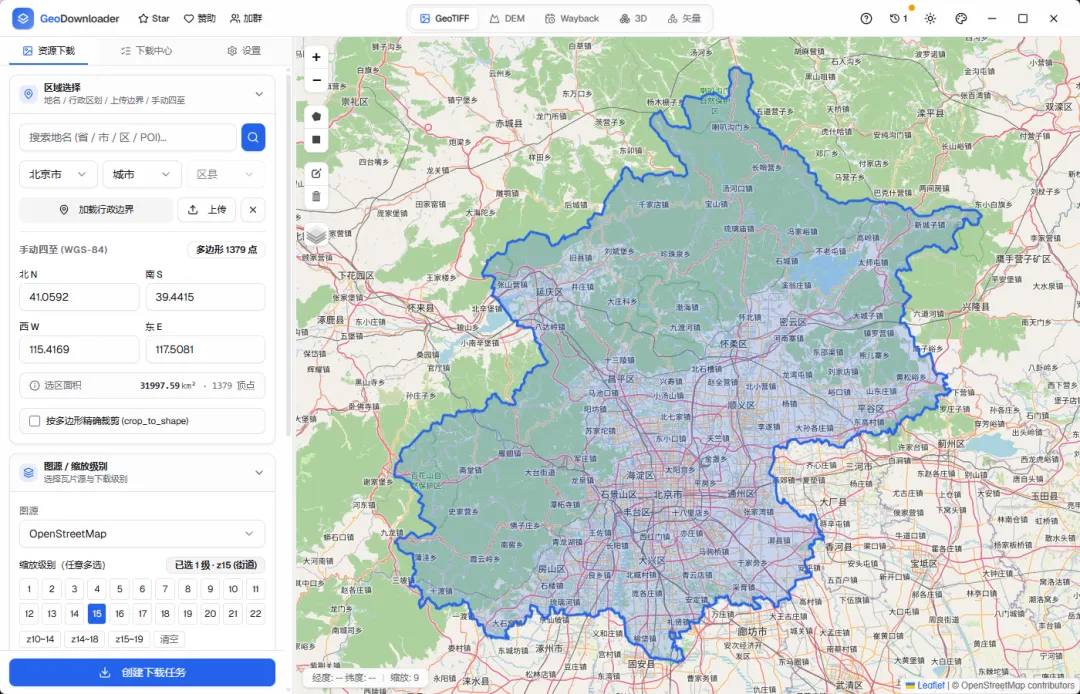Click the 西 W longitude field 115.4169
The image size is (1080, 694).
click(79, 349)
